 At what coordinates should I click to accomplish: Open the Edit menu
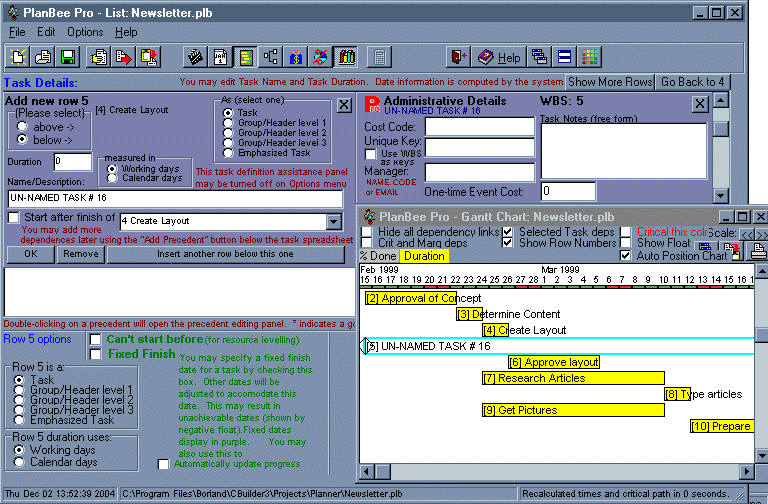(46, 32)
